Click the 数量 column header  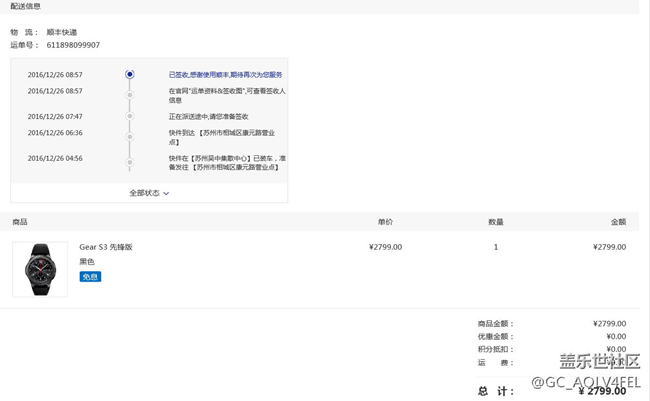(496, 222)
